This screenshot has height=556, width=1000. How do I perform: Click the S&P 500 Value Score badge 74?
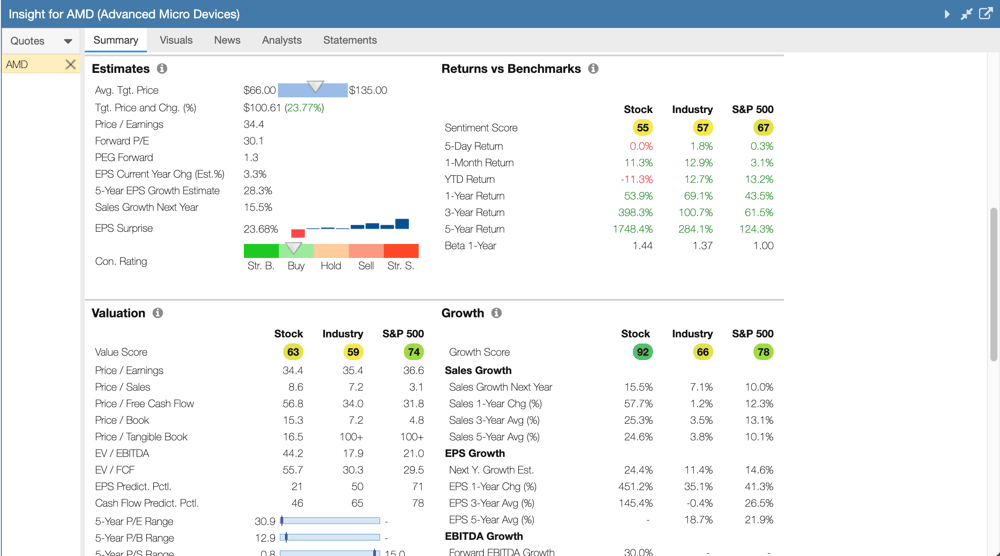tap(414, 352)
